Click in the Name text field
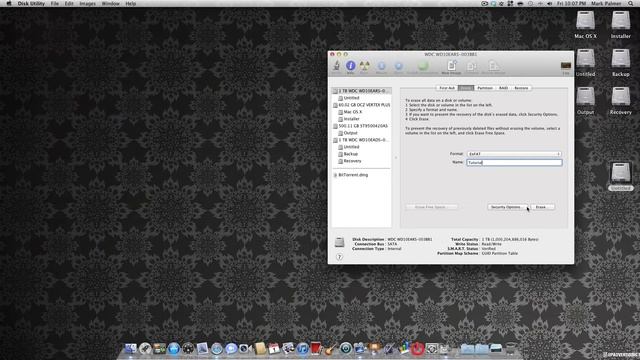640x360 pixels. (514, 162)
